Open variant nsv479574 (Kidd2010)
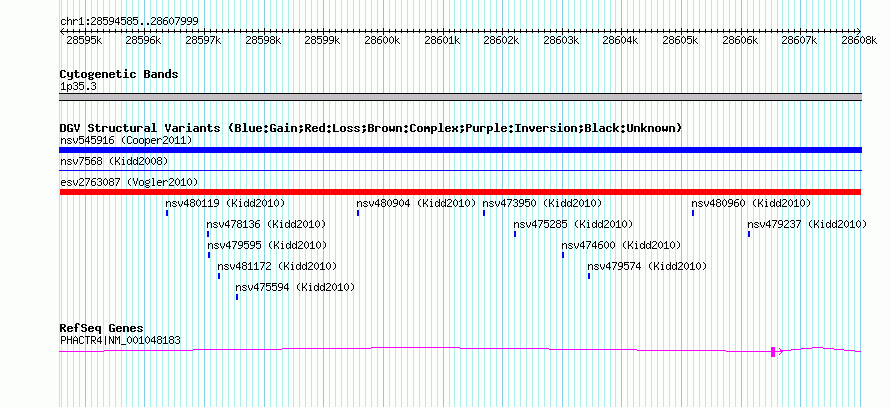The width and height of the screenshot is (890, 407). click(x=647, y=266)
